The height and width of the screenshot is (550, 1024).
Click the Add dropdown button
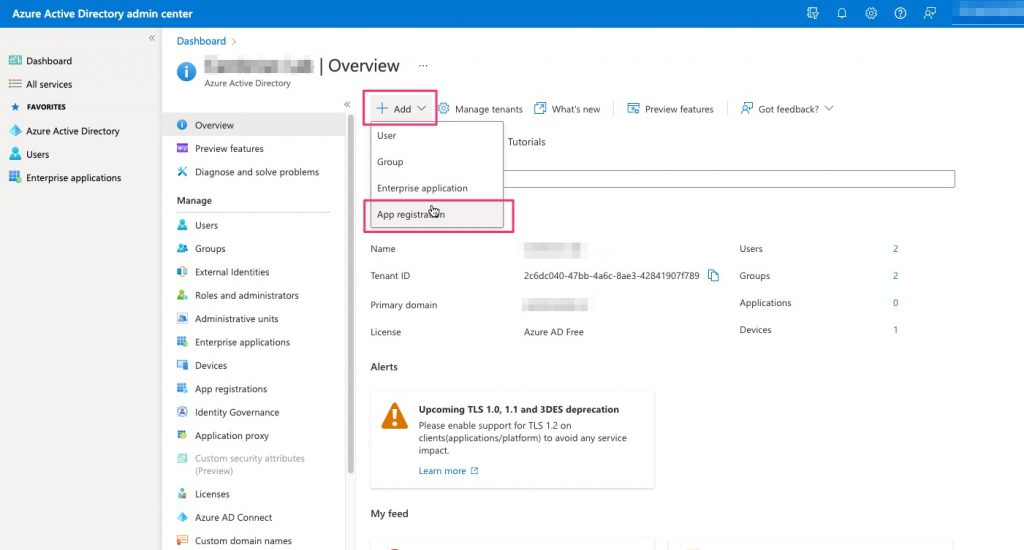click(400, 108)
